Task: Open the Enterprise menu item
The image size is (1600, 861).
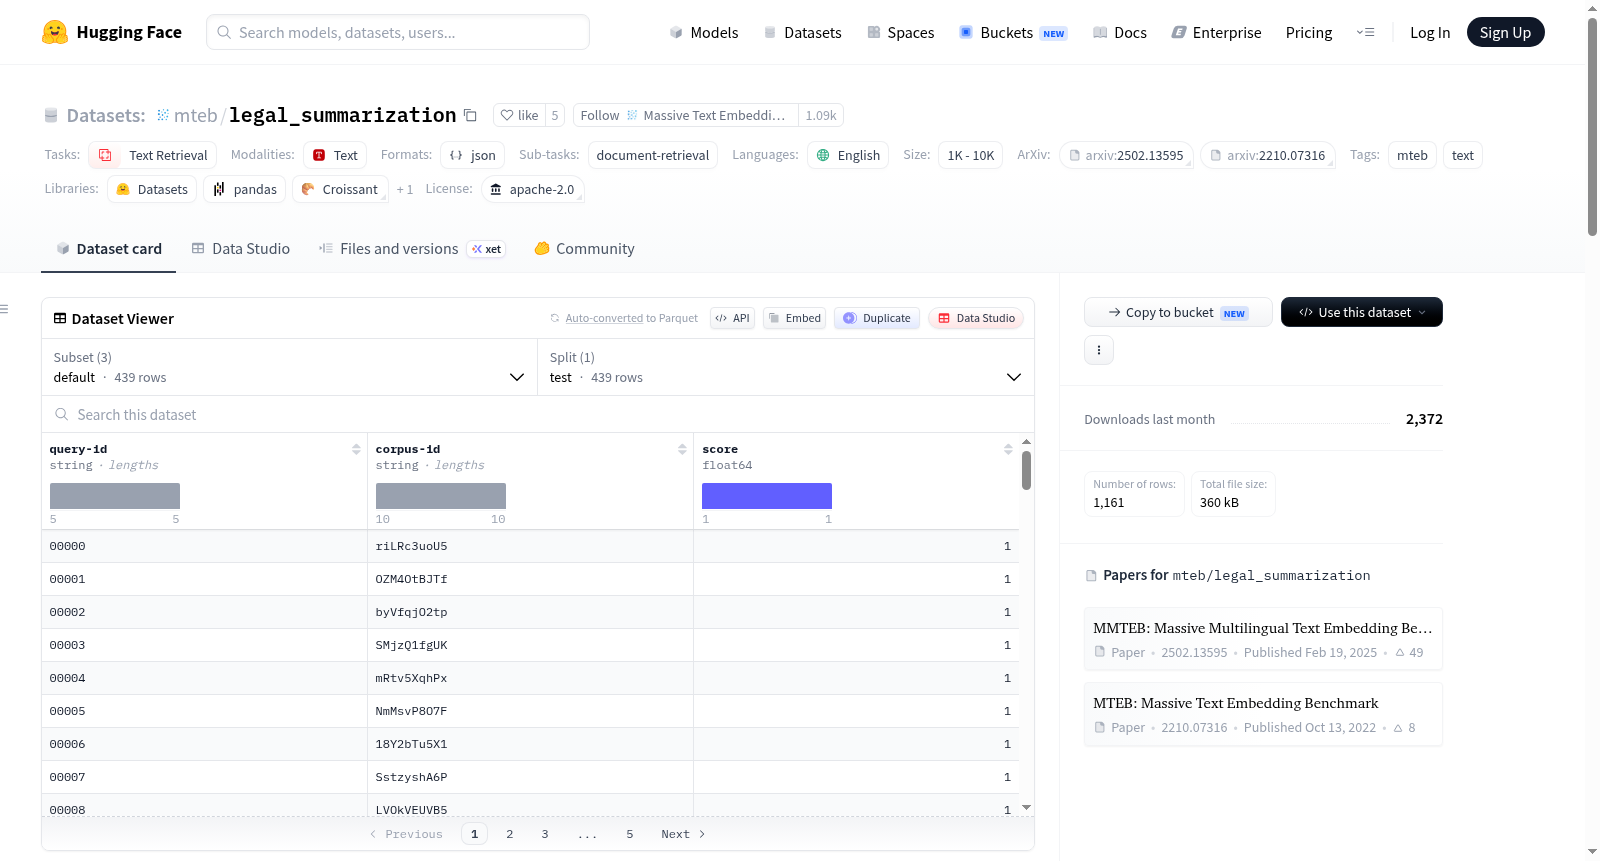Action: (x=1216, y=32)
